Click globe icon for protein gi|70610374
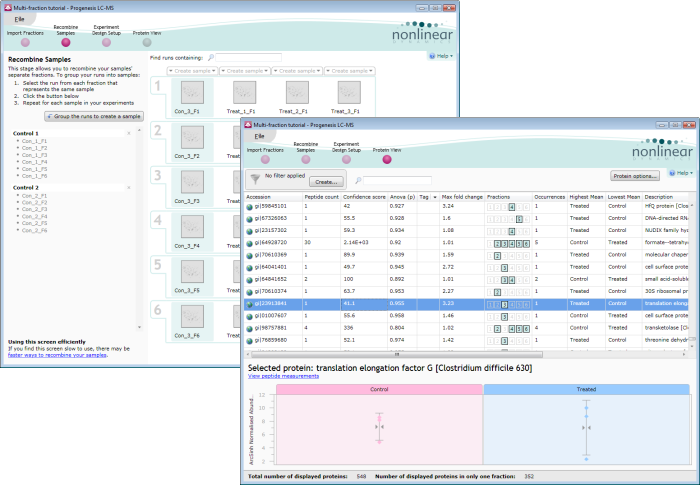The image size is (700, 485). (250, 292)
